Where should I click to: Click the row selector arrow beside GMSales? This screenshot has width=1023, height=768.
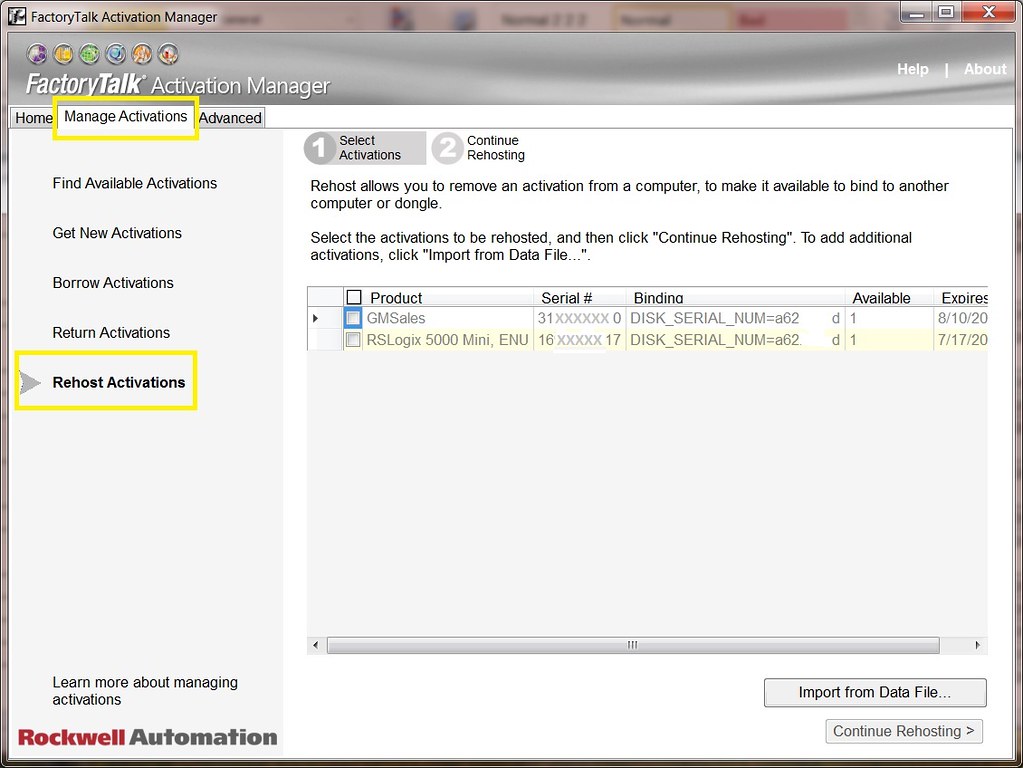click(315, 318)
